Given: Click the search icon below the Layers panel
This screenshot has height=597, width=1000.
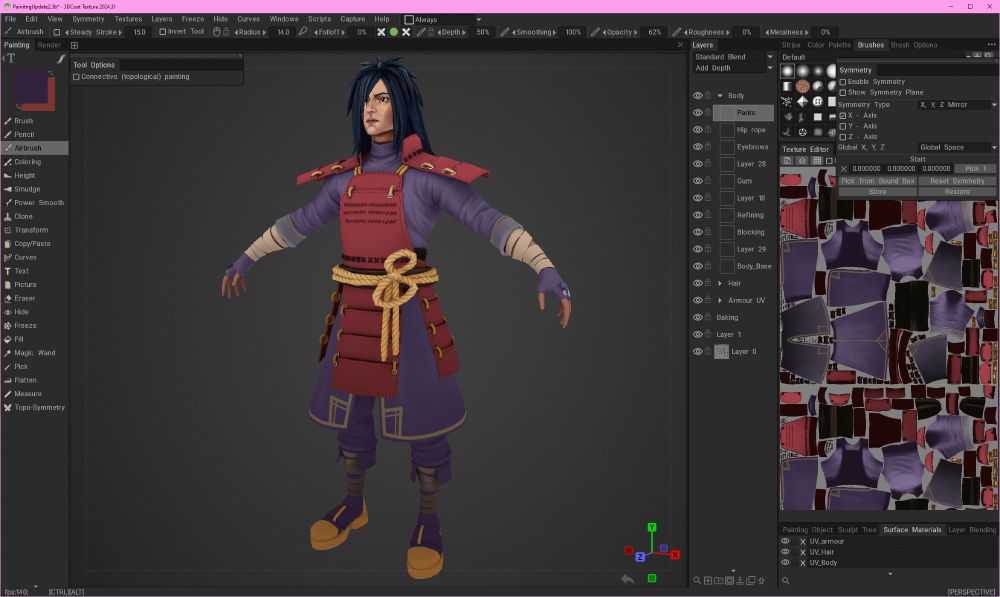Looking at the screenshot, I should click(697, 580).
